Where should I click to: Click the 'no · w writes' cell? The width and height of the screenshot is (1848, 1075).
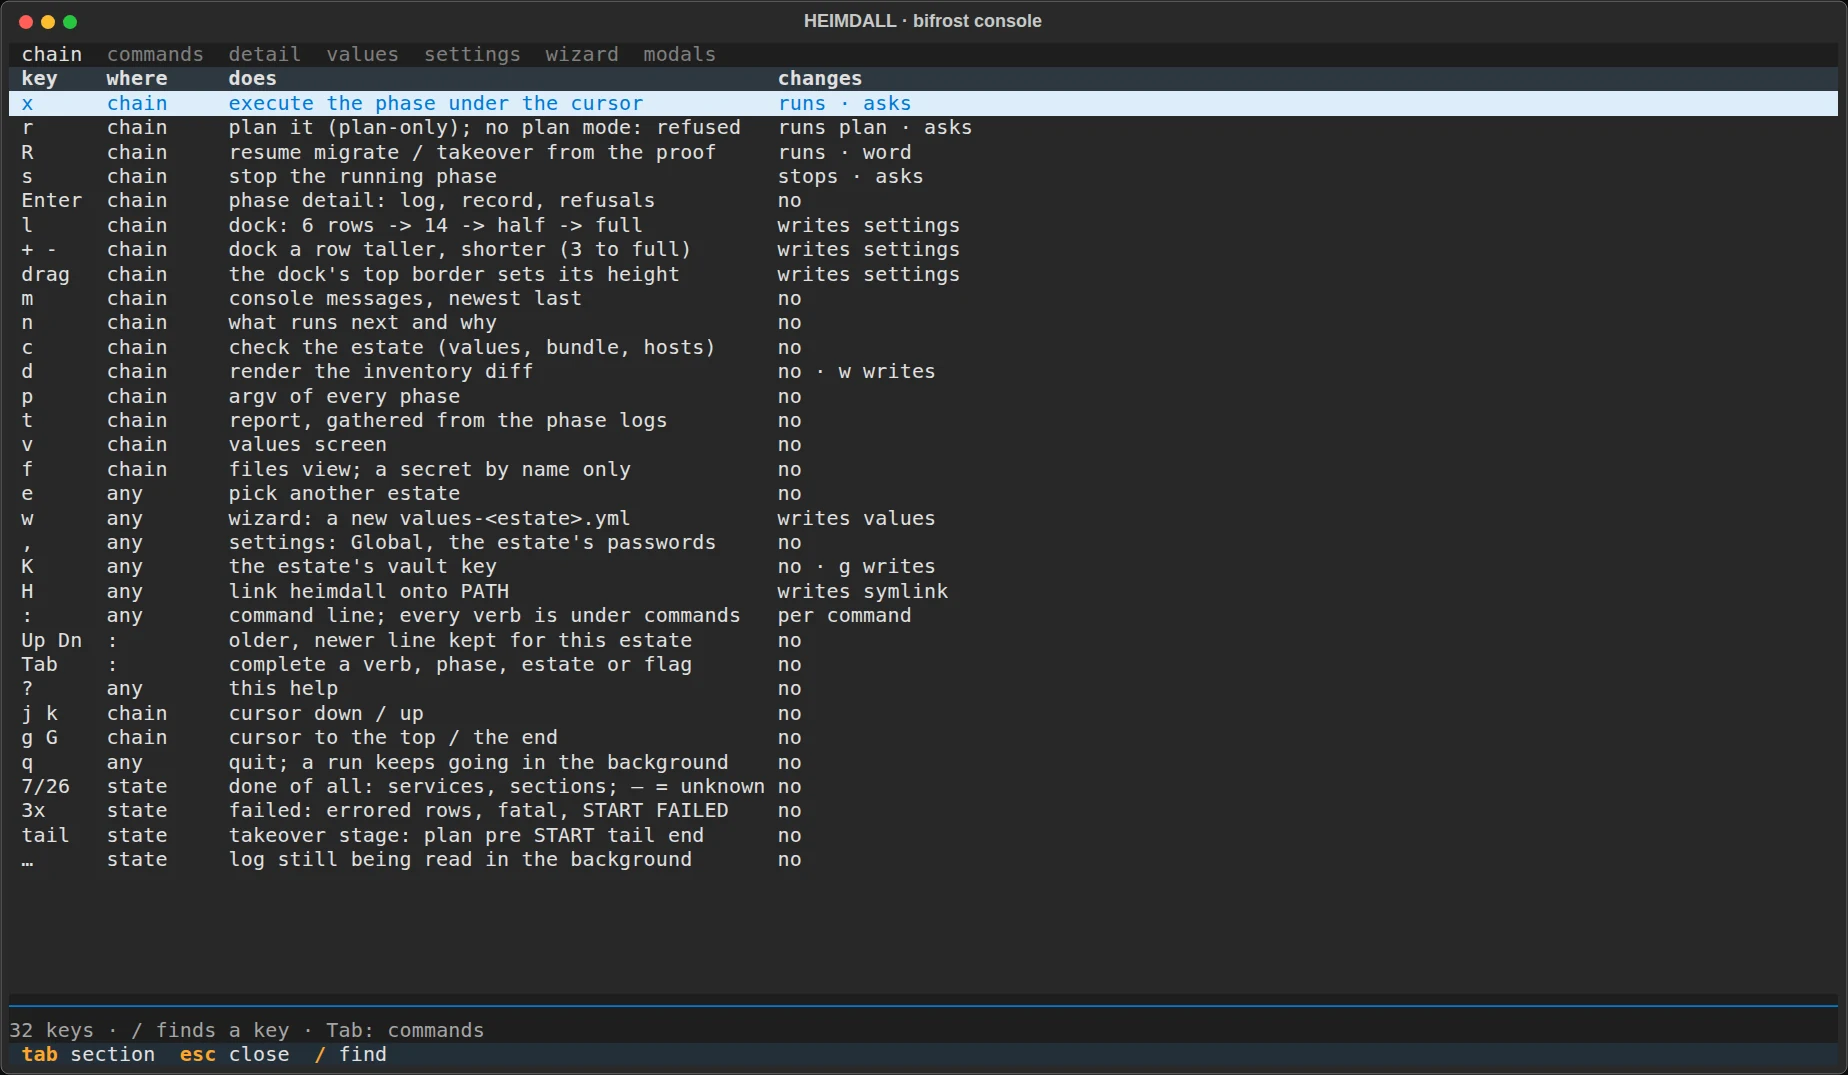coord(857,371)
